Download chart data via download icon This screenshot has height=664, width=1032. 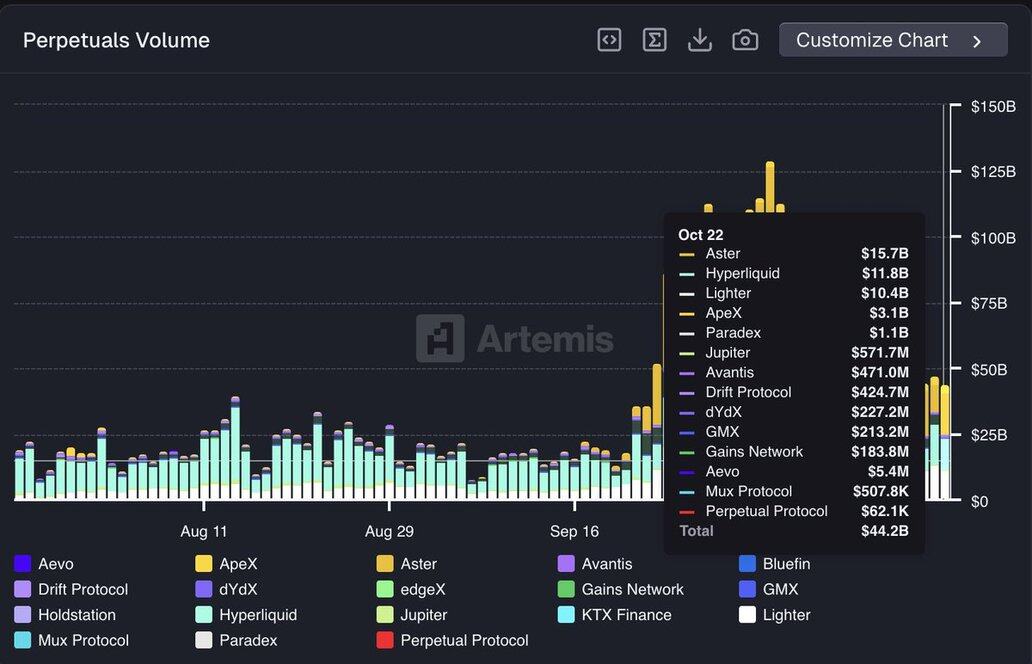click(700, 40)
